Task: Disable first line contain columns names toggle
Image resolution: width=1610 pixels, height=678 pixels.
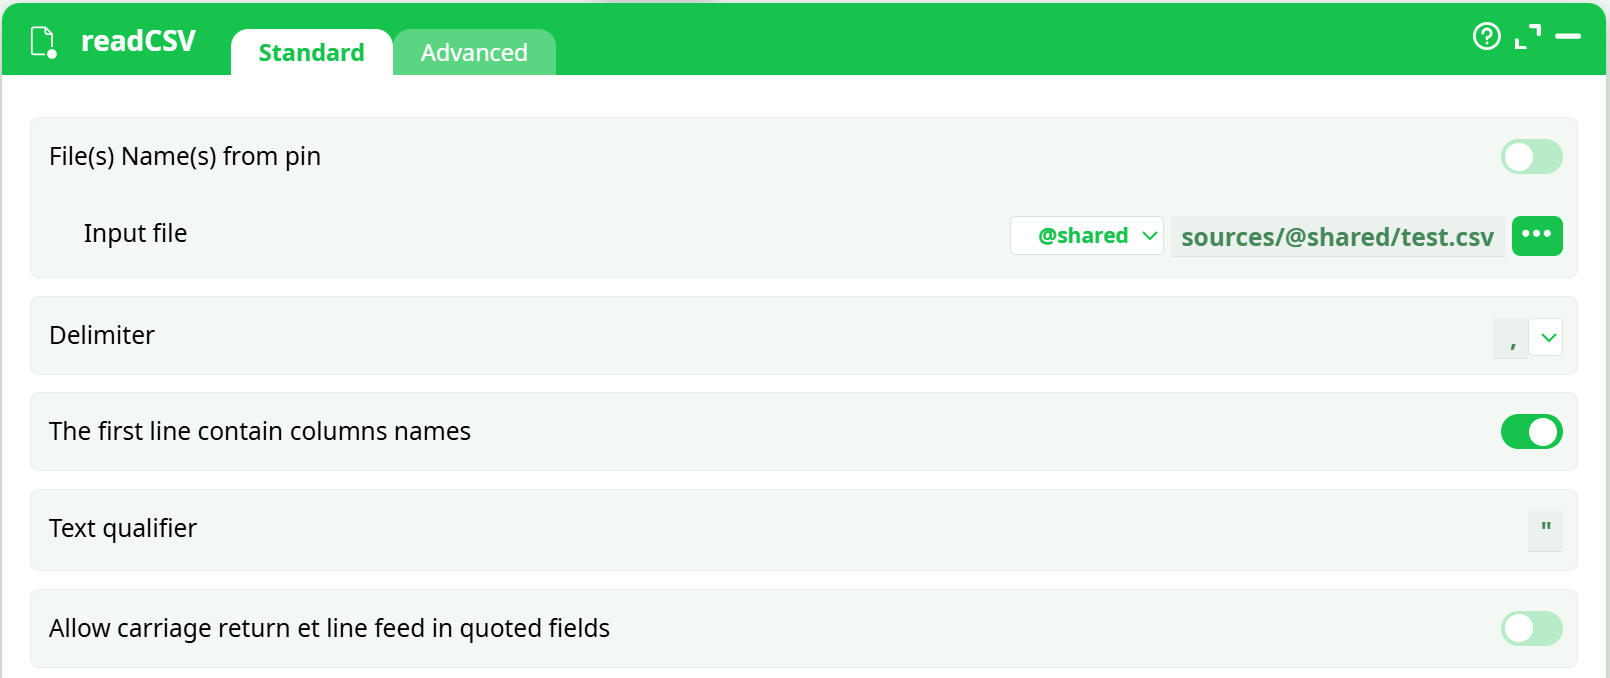Action: pos(1531,432)
